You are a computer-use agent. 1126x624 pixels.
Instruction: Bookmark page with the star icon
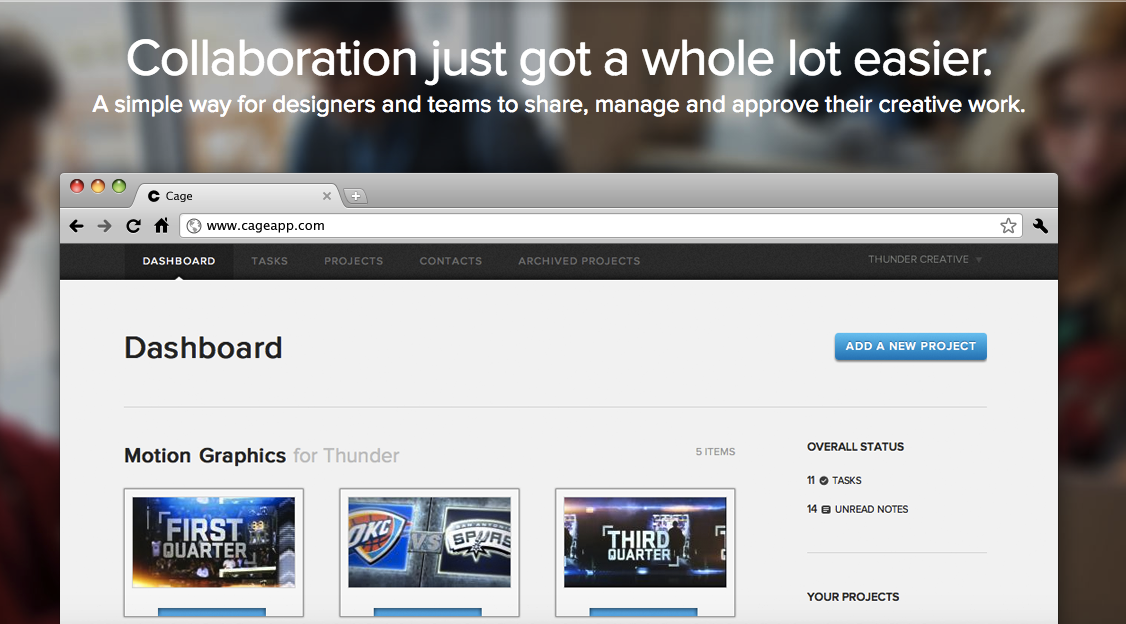1008,226
